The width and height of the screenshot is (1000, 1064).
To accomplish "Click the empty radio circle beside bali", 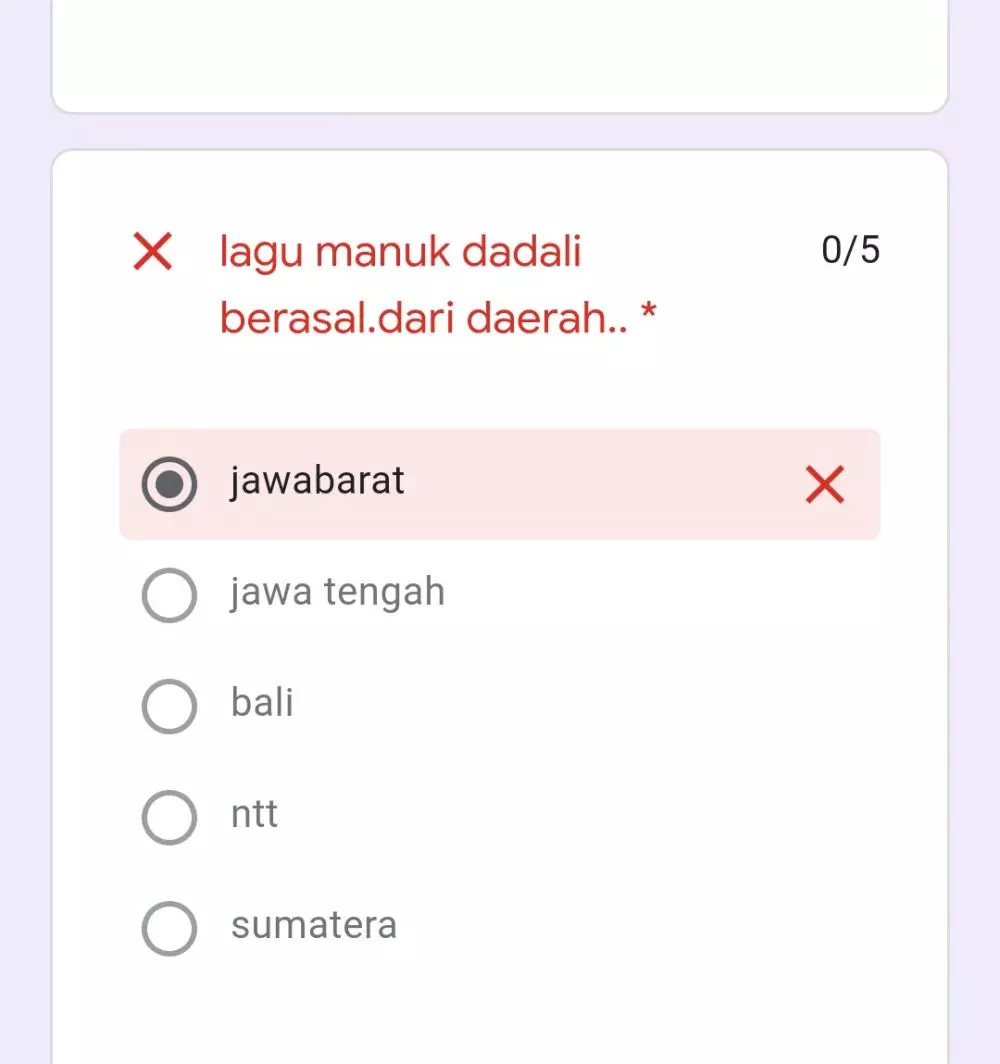I will [169, 707].
